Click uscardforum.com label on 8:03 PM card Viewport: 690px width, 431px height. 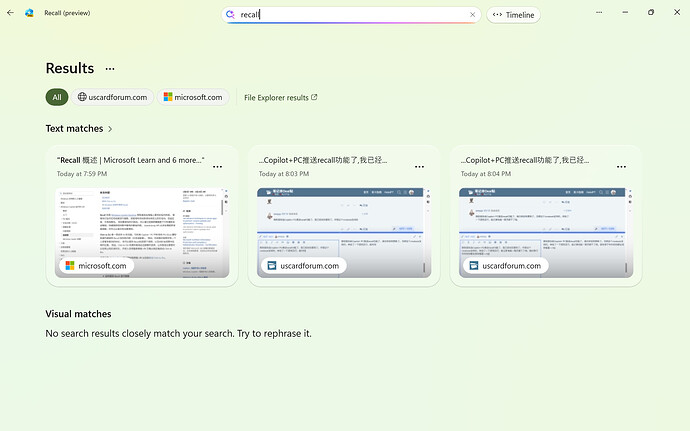304,265
